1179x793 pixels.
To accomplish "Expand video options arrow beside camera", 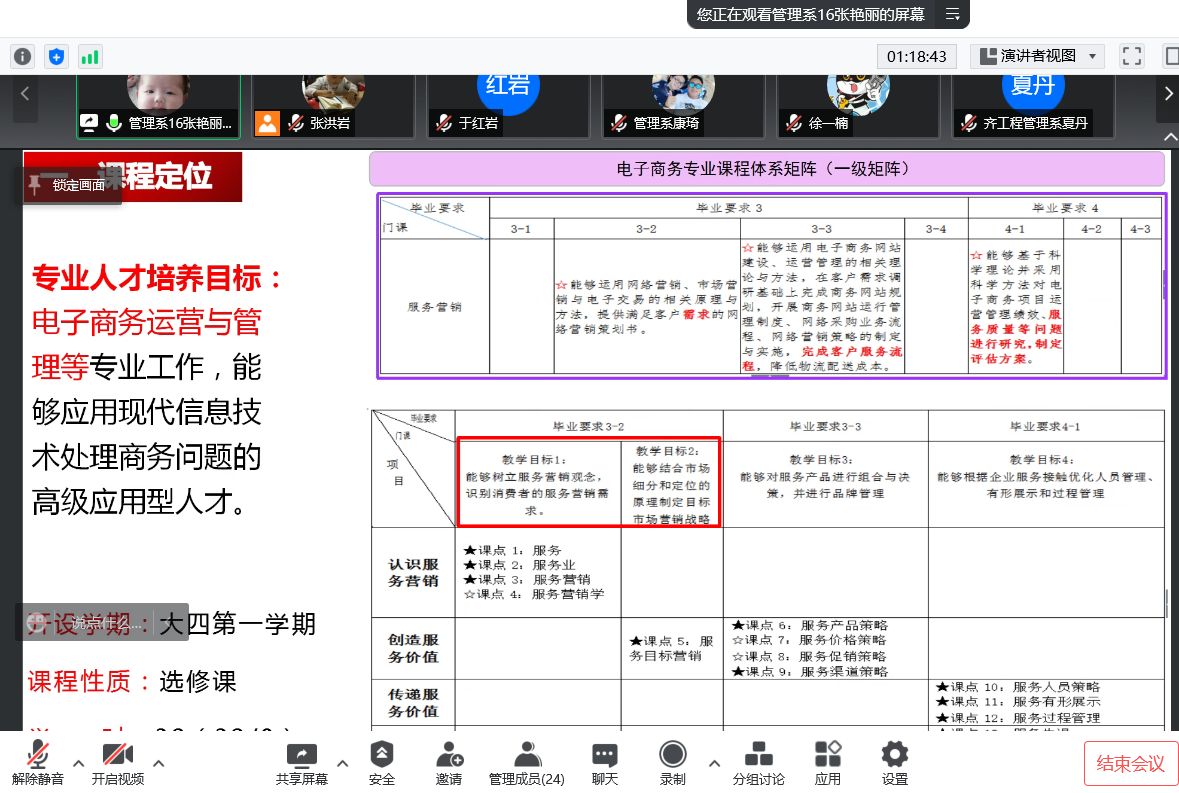I will (x=158, y=764).
